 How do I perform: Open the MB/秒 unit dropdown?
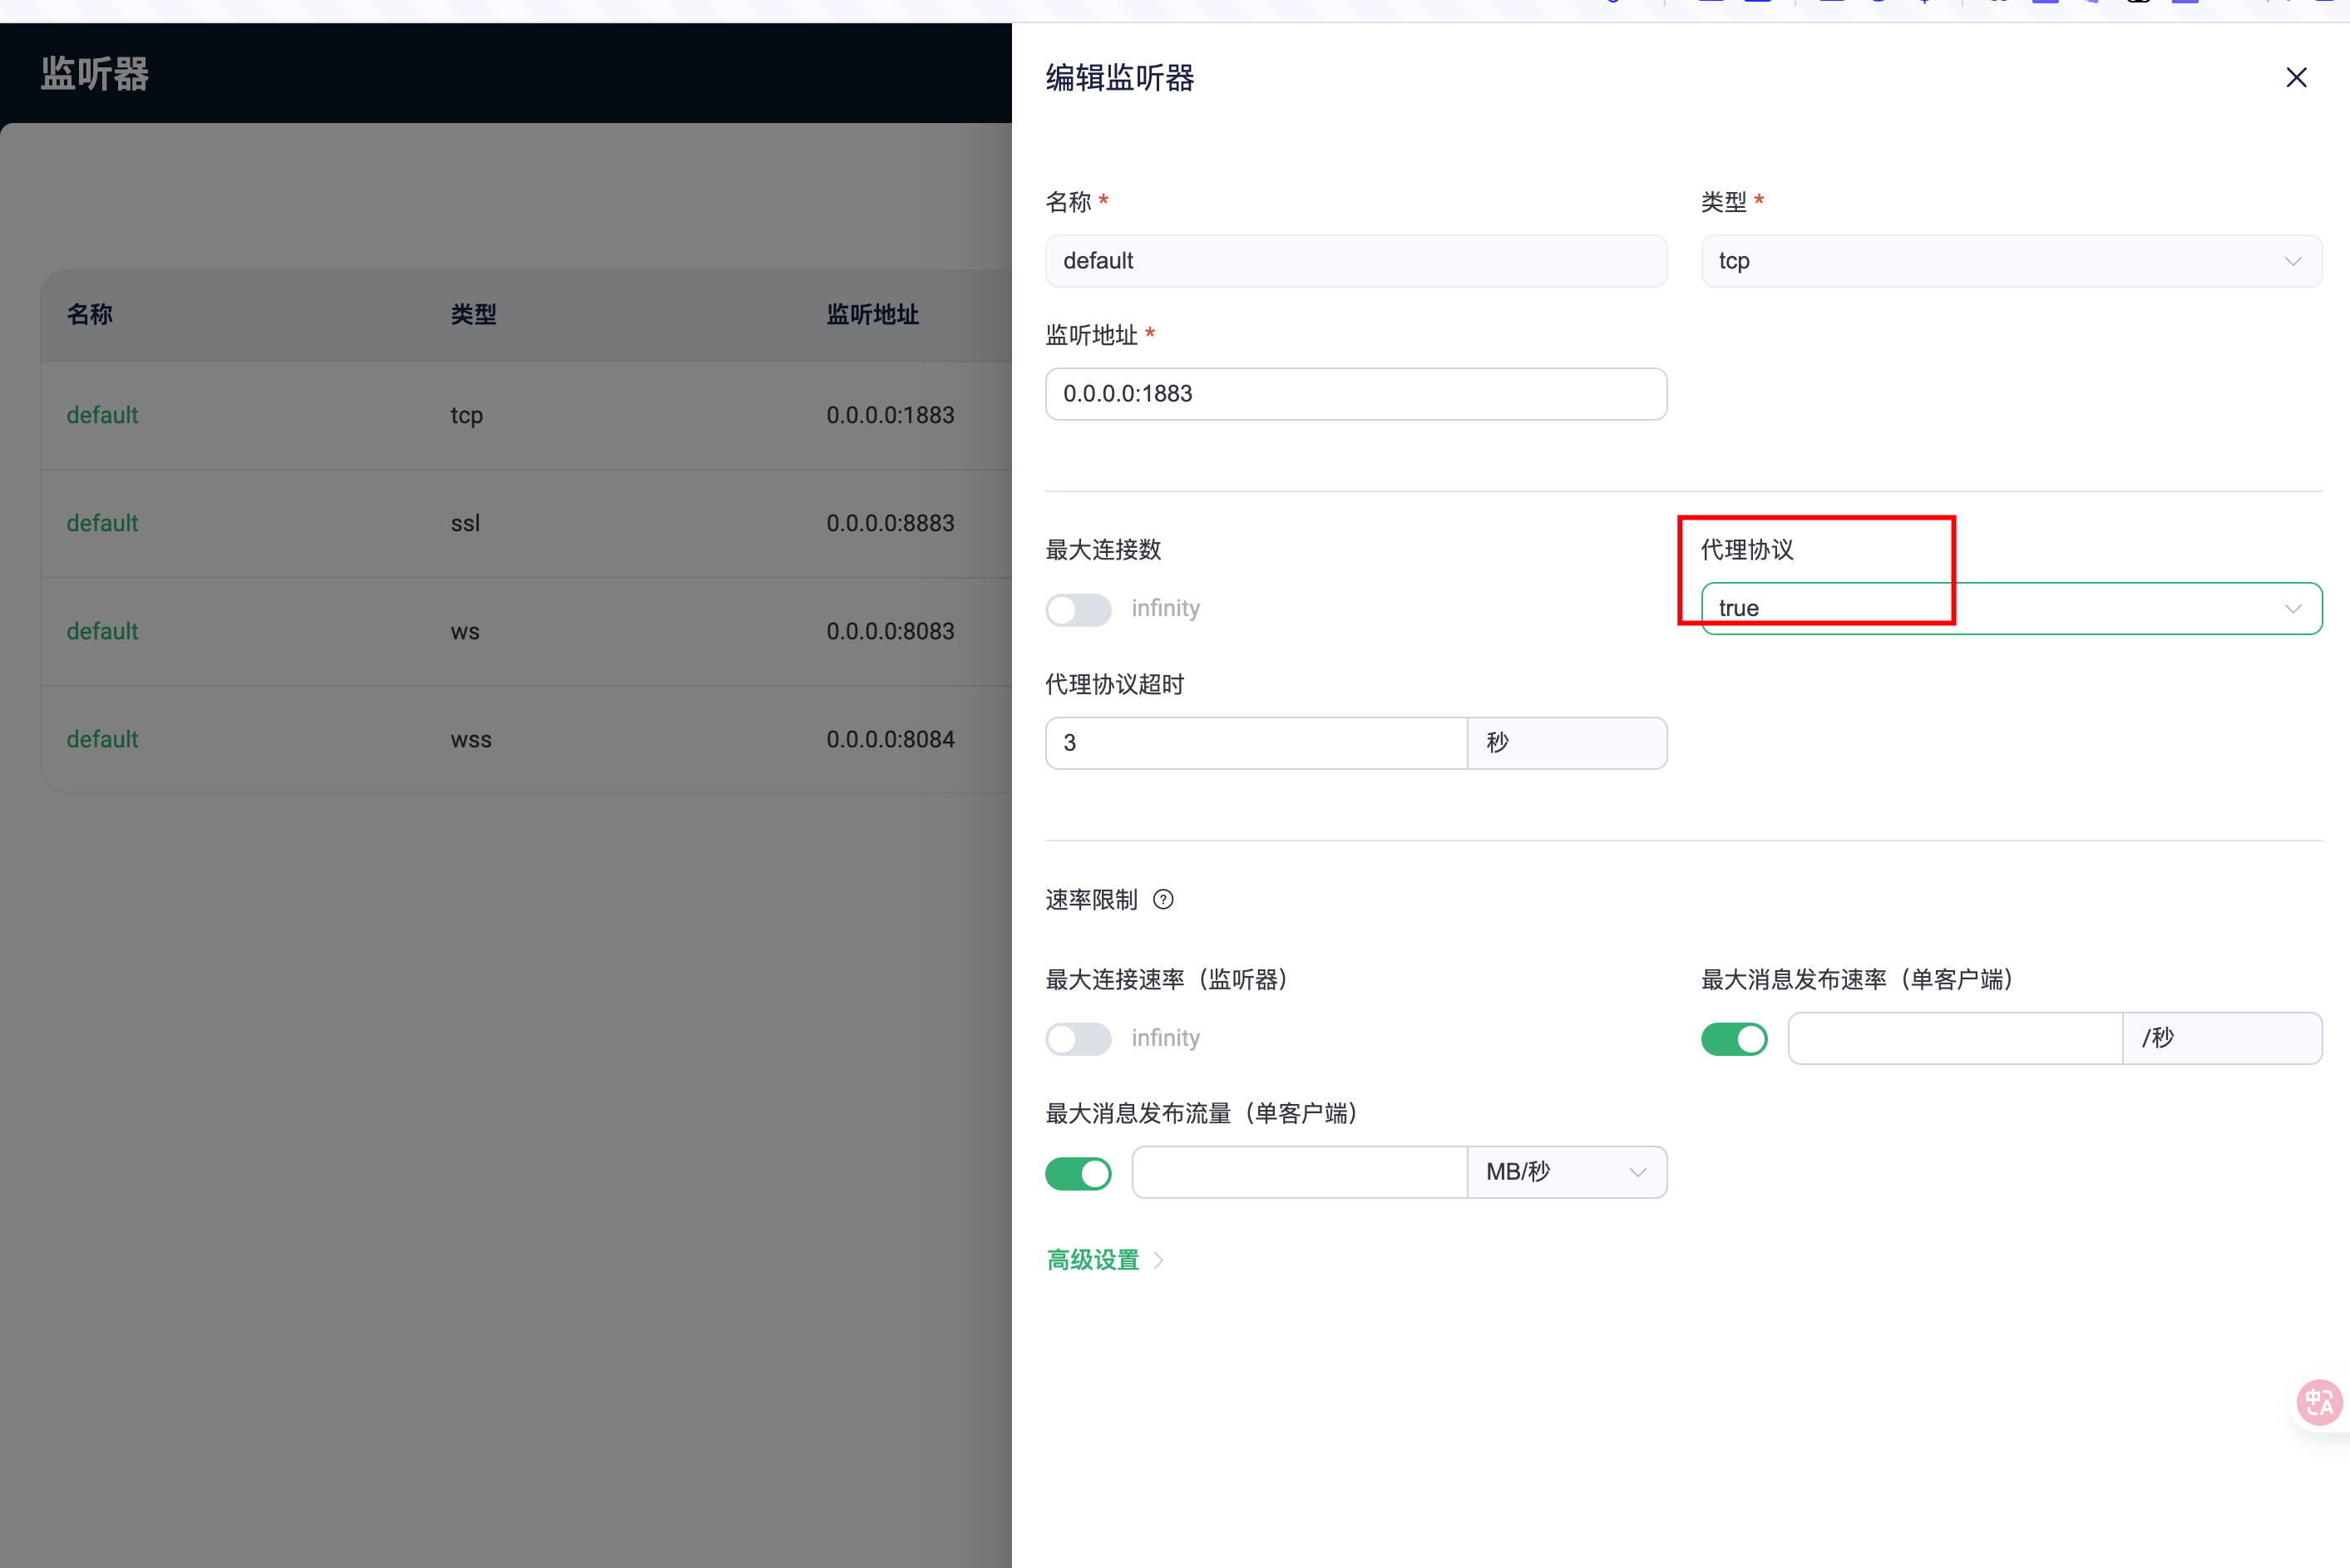pyautogui.click(x=1566, y=1172)
